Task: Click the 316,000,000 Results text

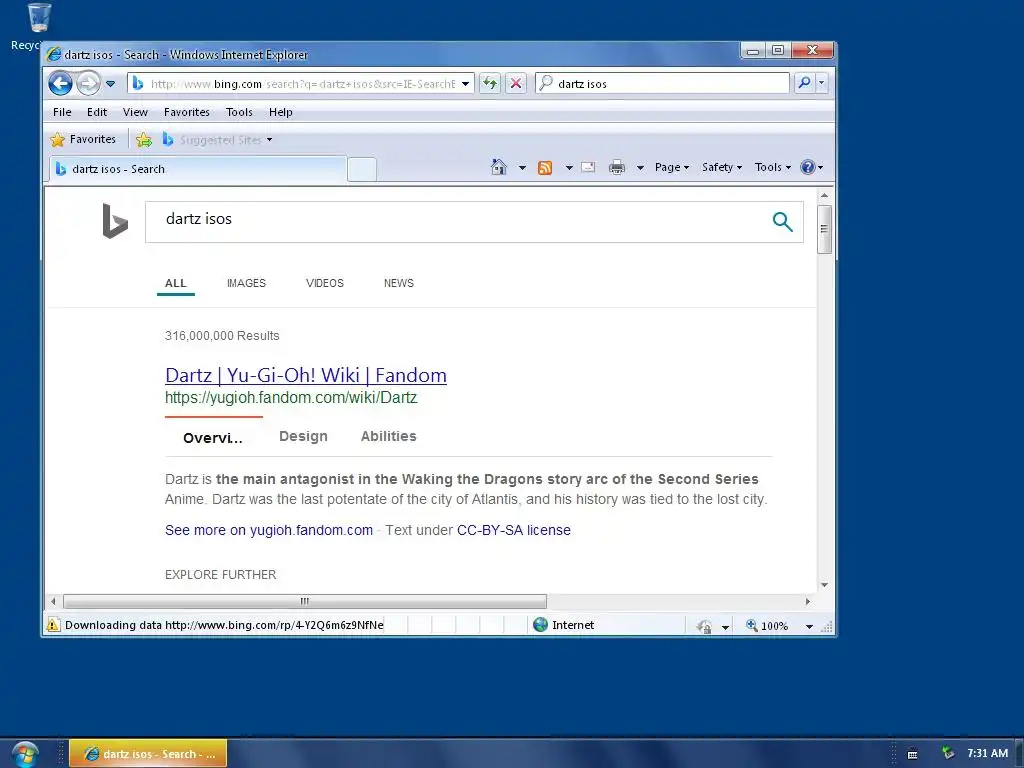Action: (222, 336)
